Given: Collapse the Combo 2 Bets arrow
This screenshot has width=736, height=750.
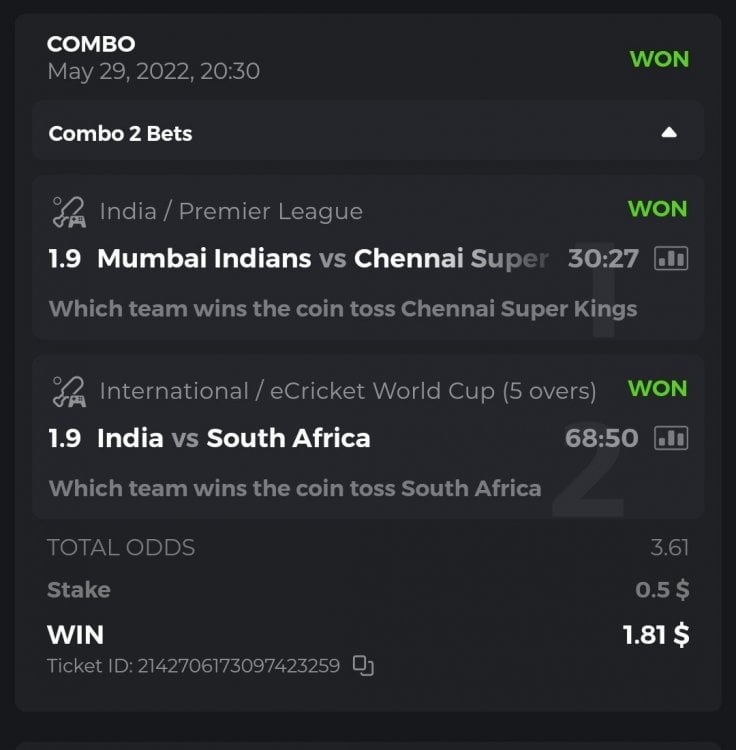Looking at the screenshot, I should [x=669, y=133].
